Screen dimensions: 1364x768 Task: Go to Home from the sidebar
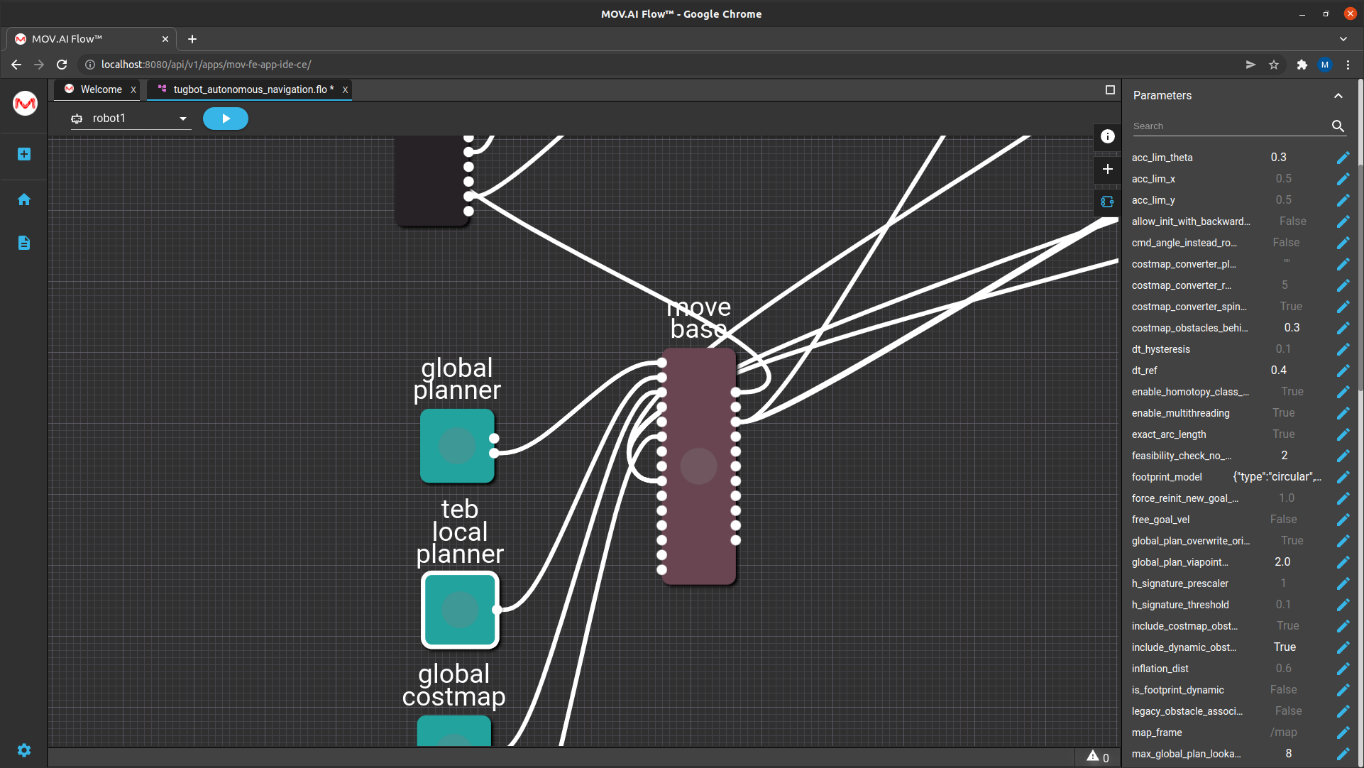coord(24,199)
